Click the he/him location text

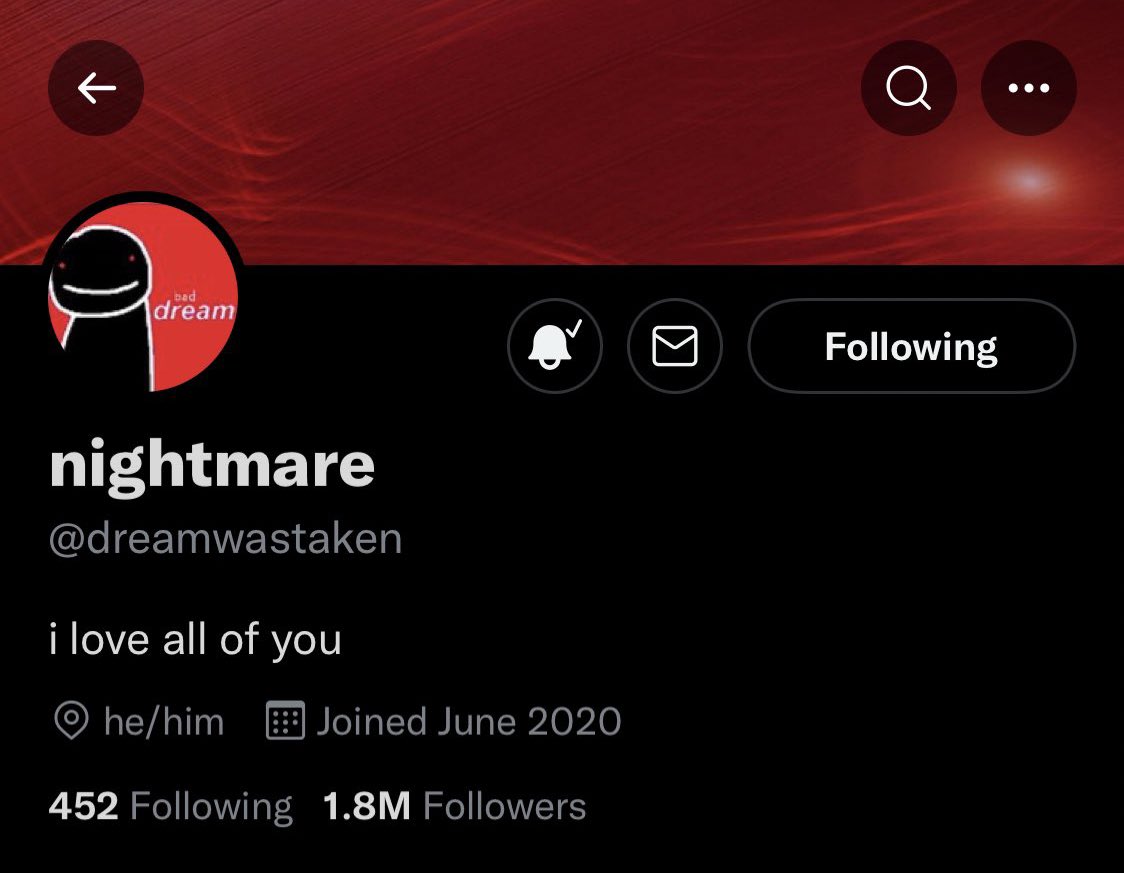tap(164, 721)
